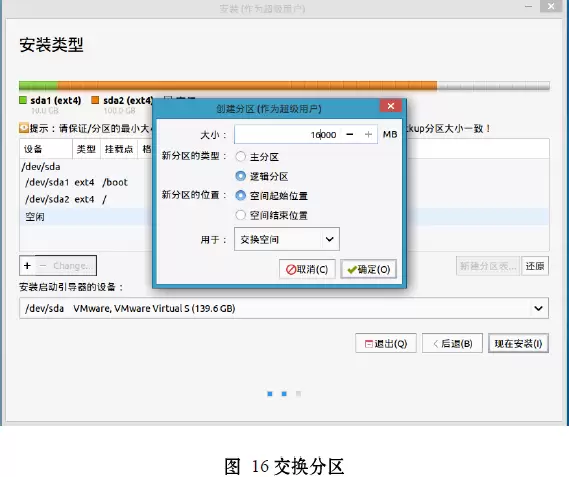Go back with 后退(B) button
This screenshot has height=477, width=569.
coord(453,343)
